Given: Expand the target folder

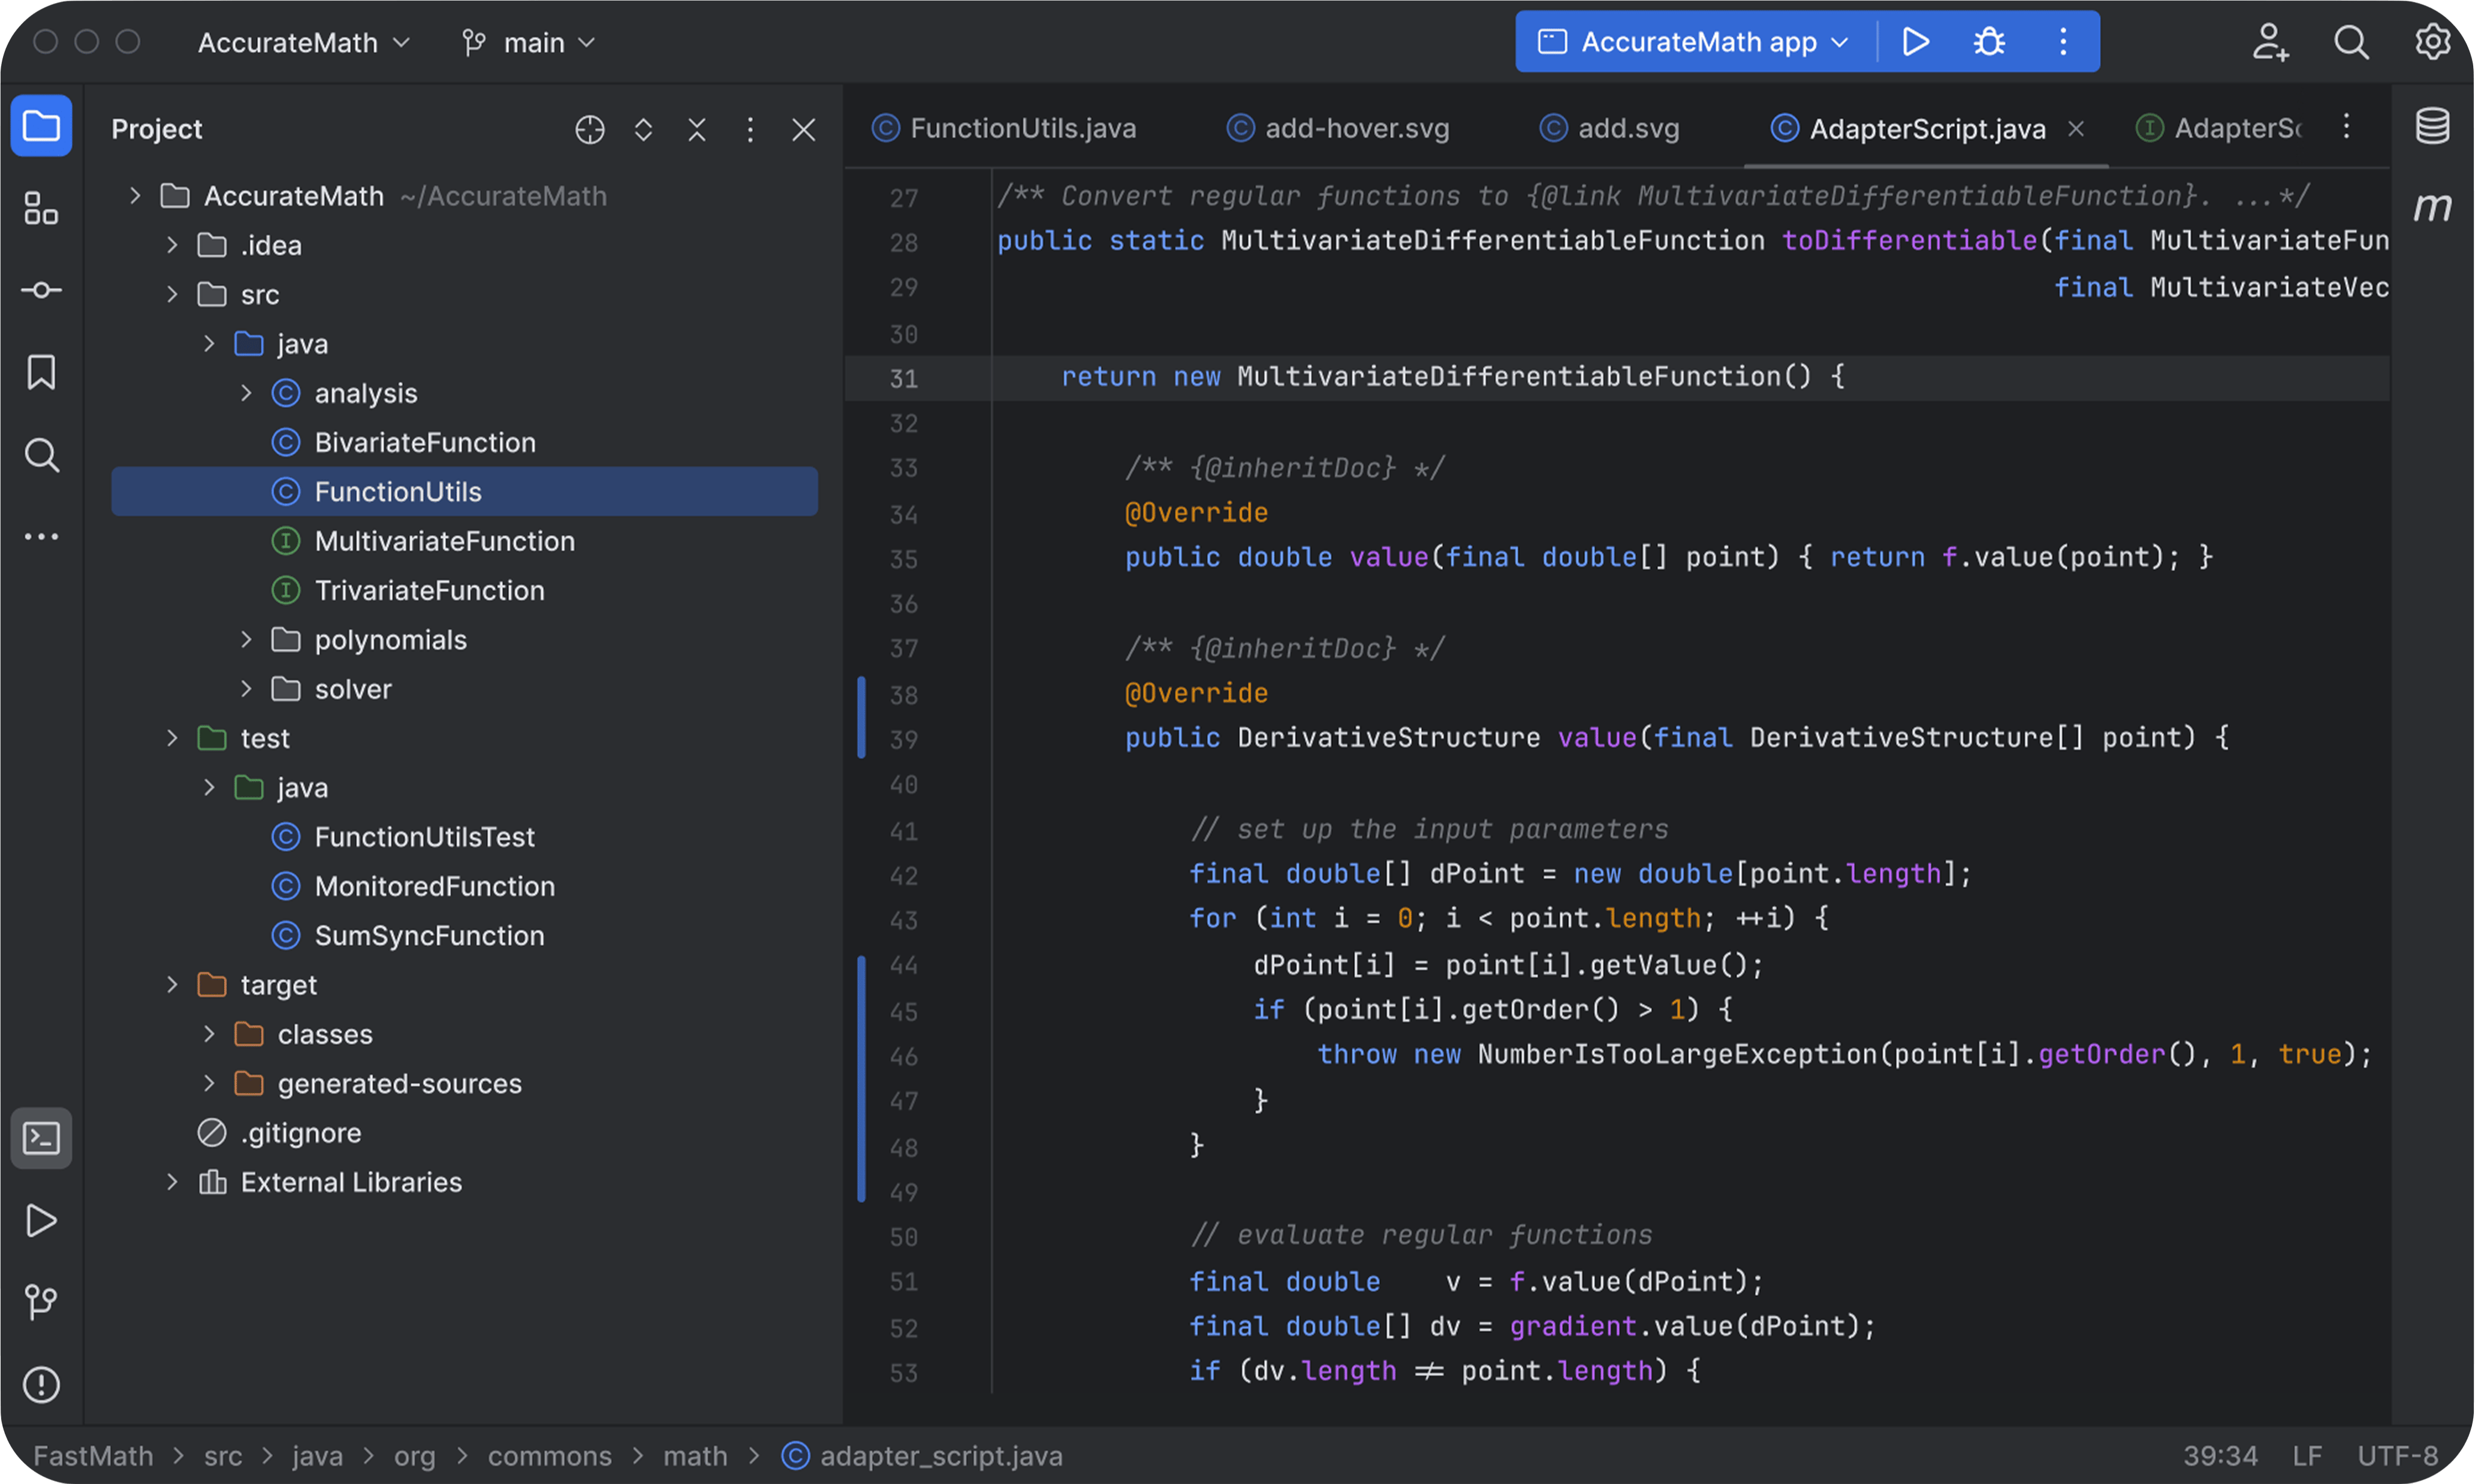Looking at the screenshot, I should coord(172,985).
